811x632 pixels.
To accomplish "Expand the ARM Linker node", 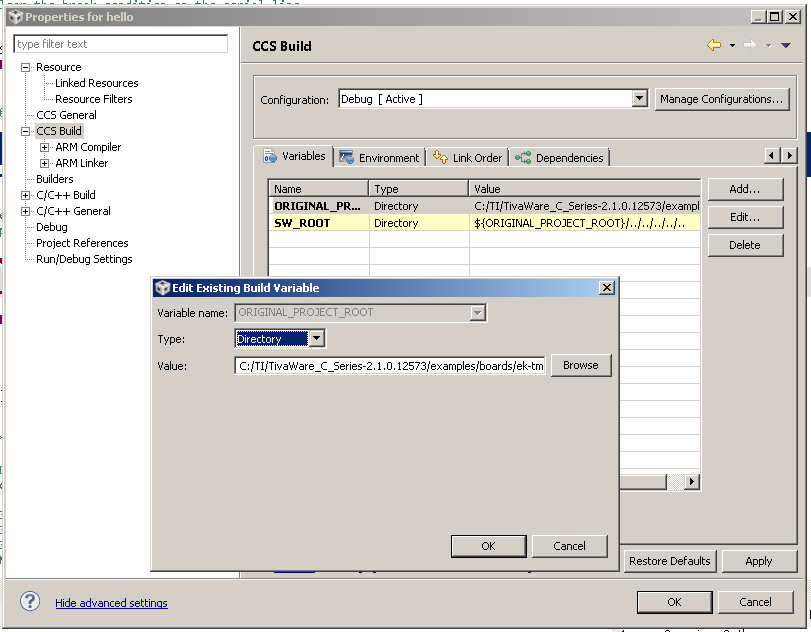I will (x=44, y=163).
